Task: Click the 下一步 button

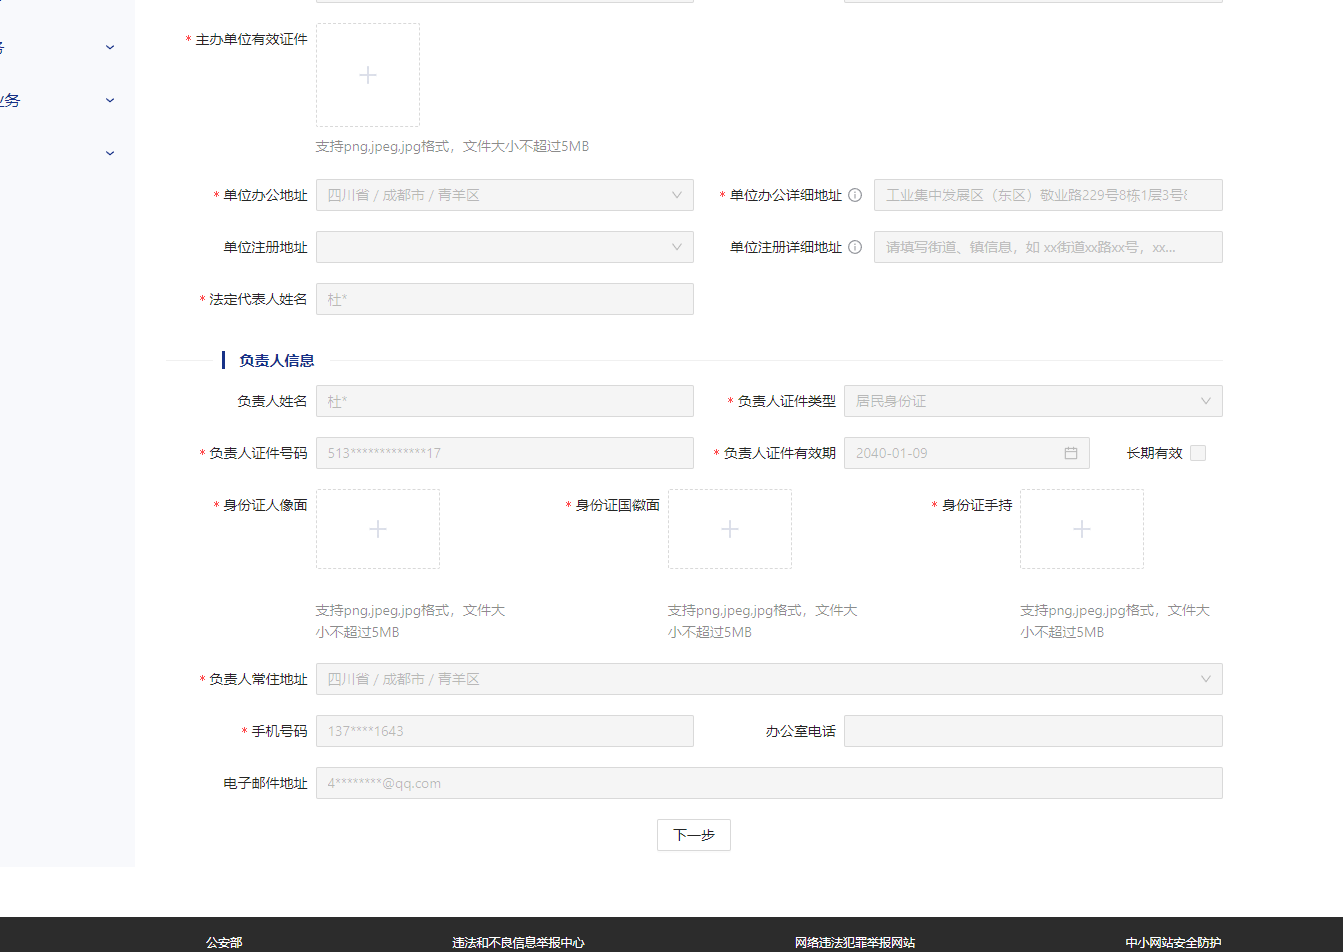Action: click(x=694, y=835)
